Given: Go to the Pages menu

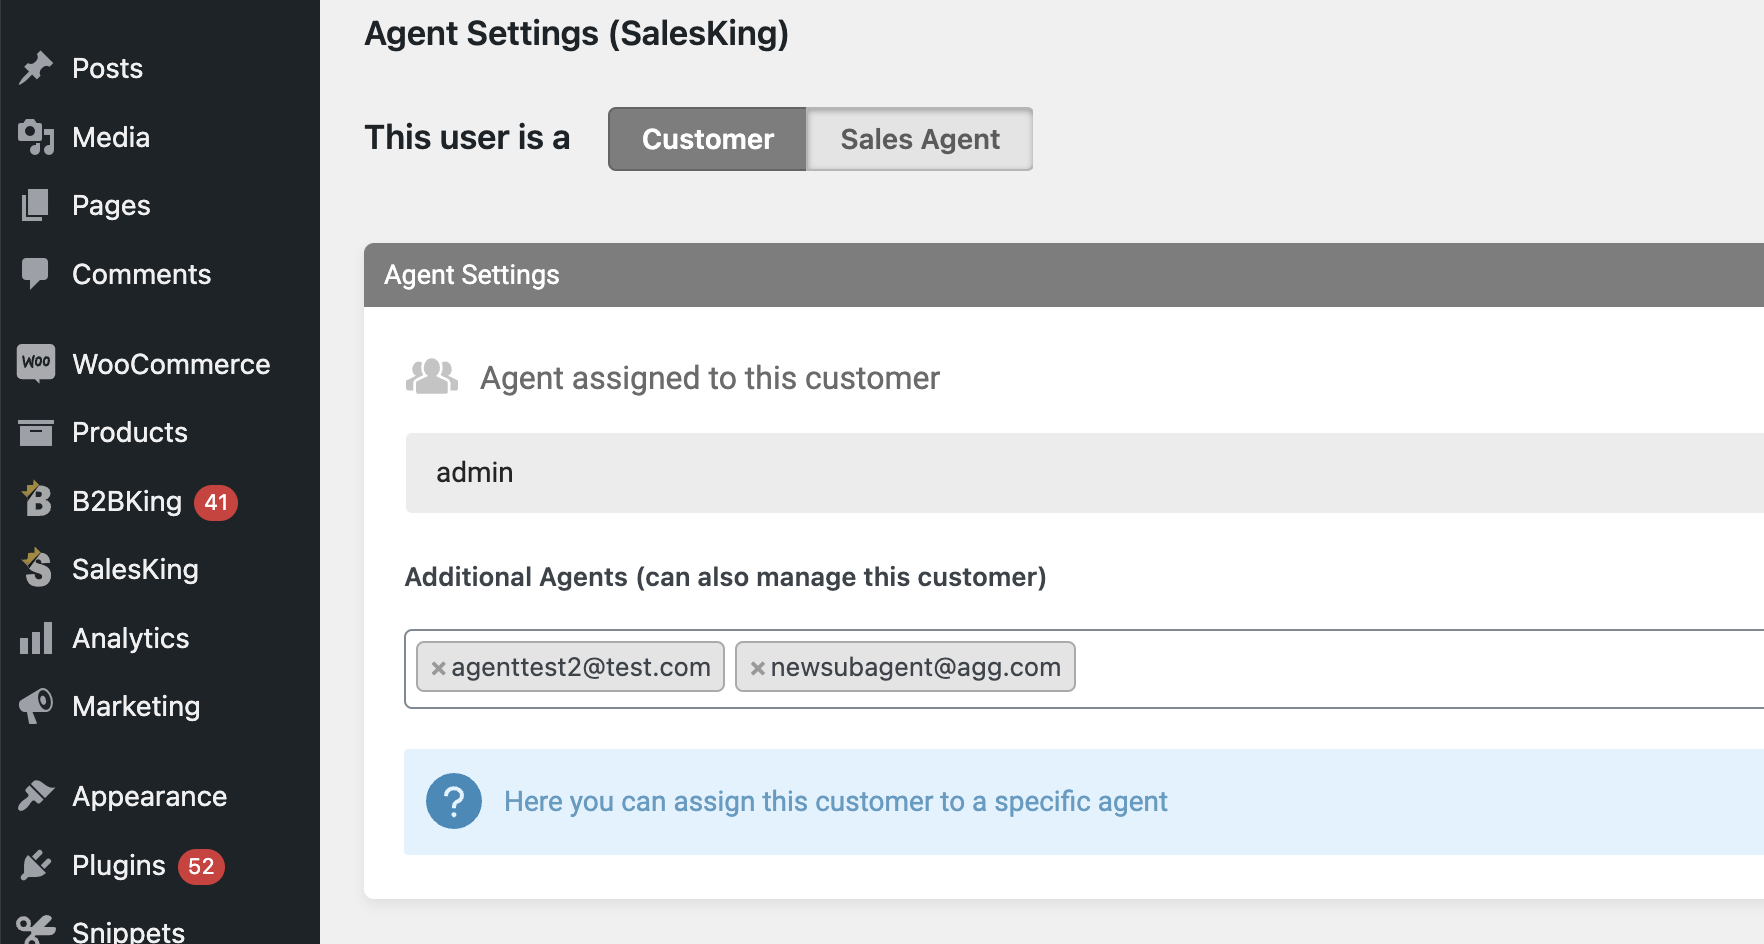Looking at the screenshot, I should [111, 205].
